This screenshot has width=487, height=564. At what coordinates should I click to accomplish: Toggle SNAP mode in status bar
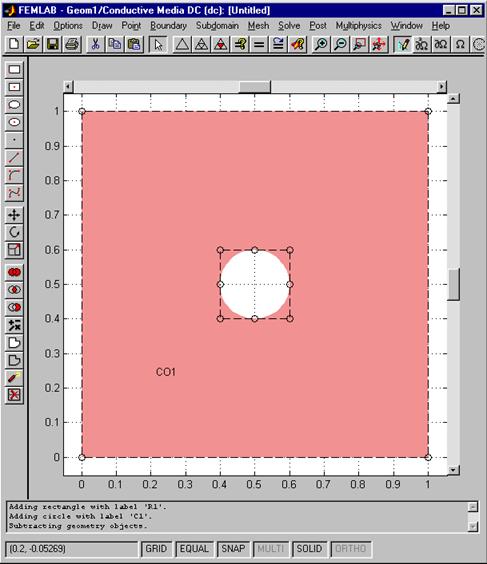233,549
